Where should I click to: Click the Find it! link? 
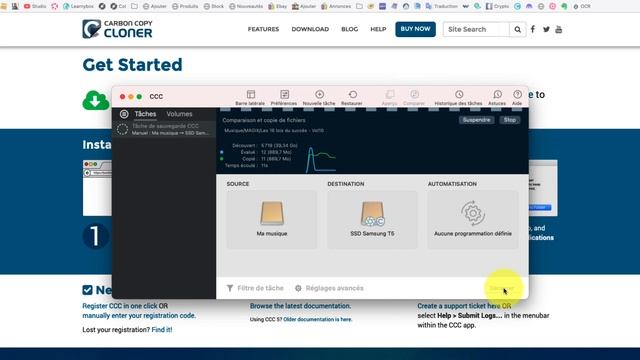(162, 329)
